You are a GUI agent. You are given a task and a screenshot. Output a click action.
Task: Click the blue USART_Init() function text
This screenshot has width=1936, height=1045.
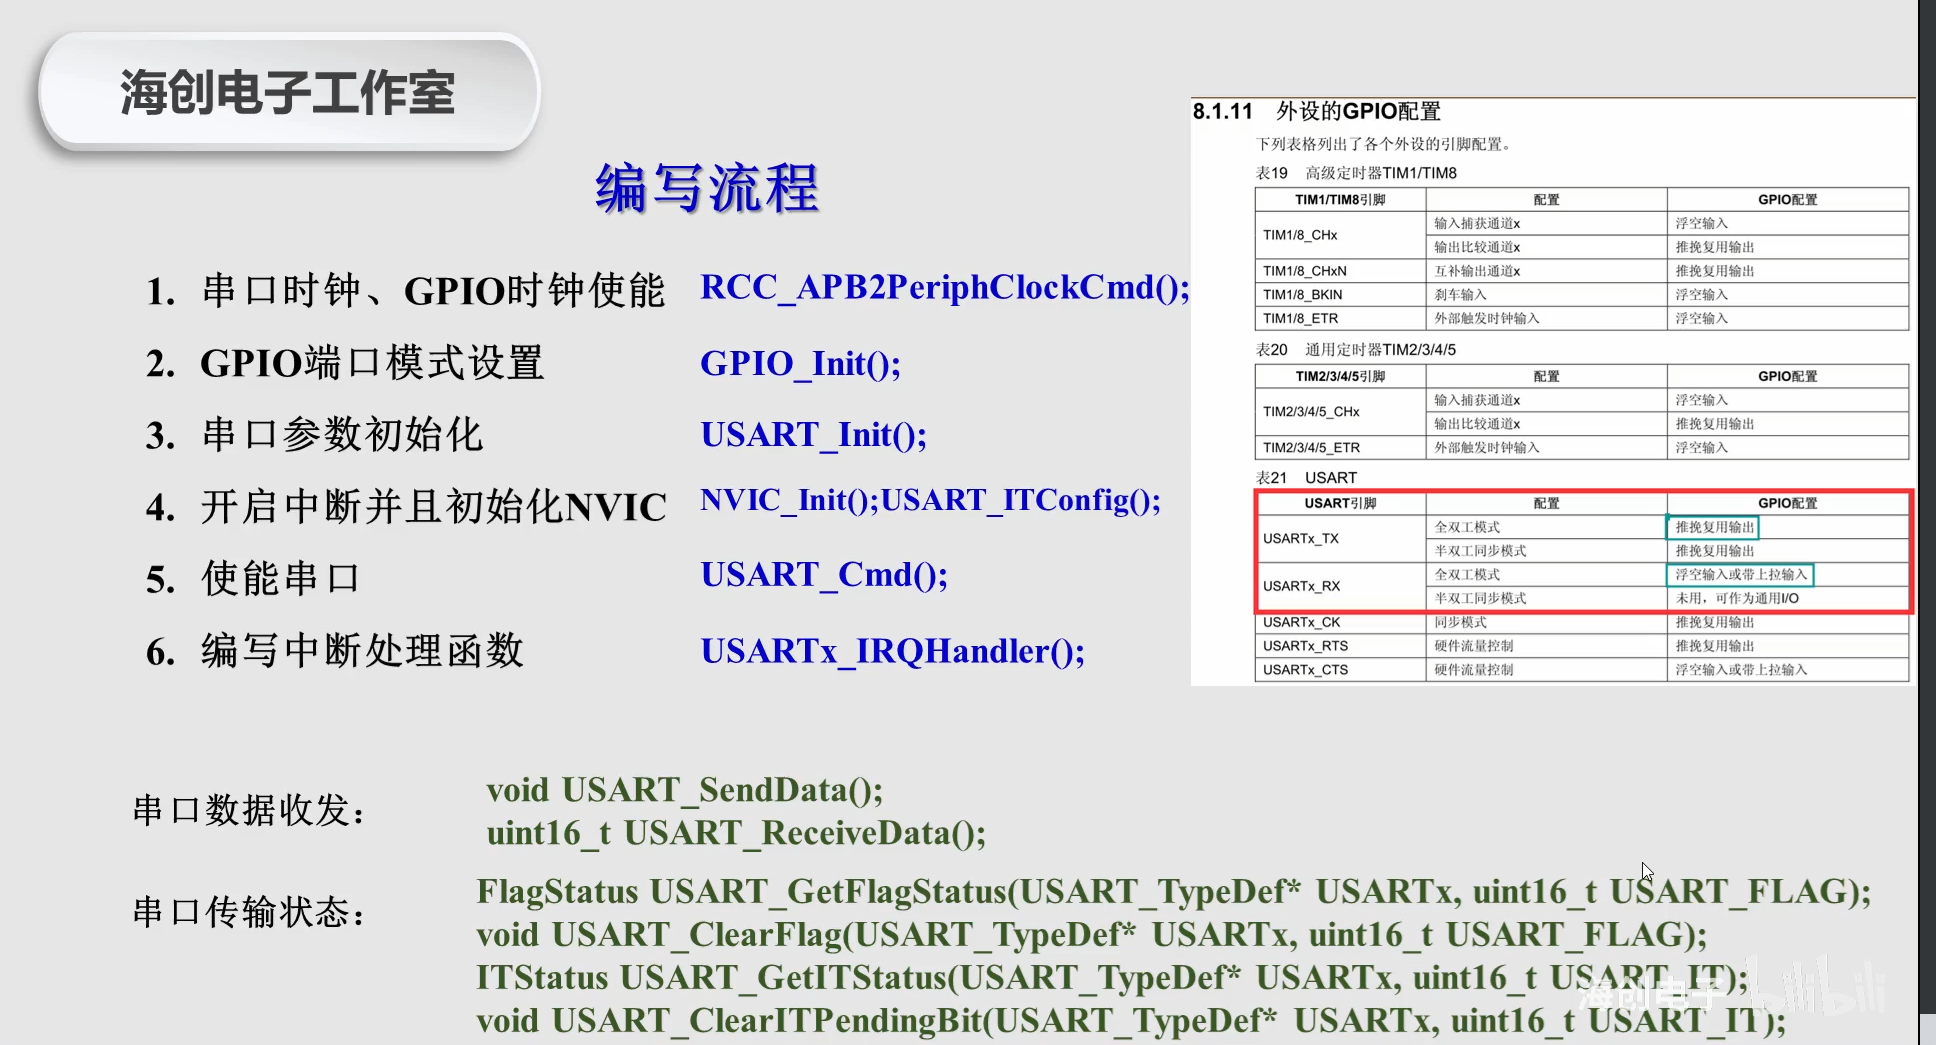813,435
